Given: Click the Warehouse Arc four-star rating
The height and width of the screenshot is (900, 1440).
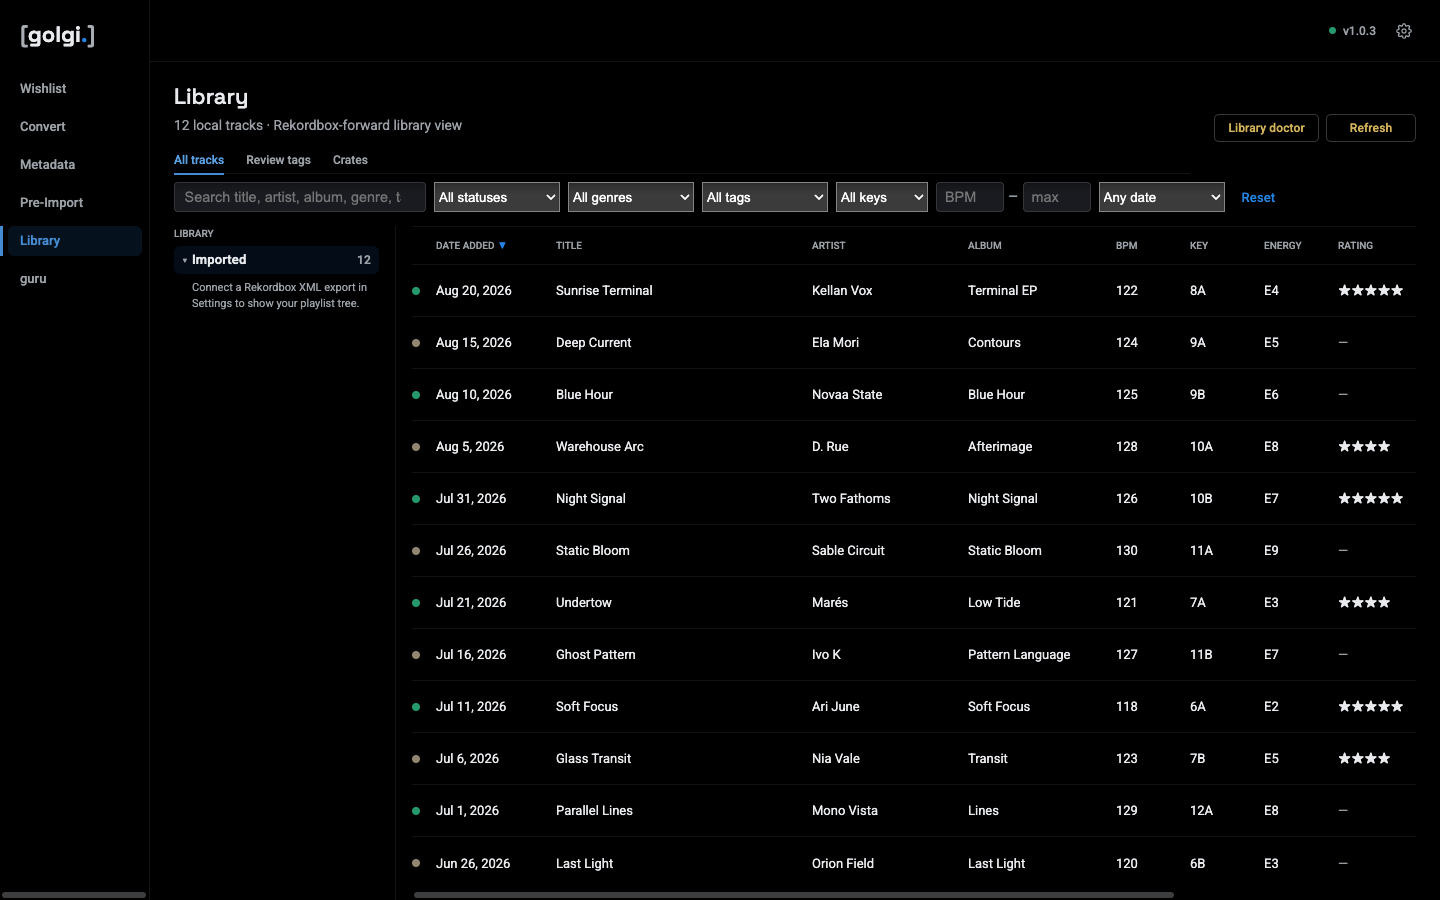Looking at the screenshot, I should point(1364,447).
